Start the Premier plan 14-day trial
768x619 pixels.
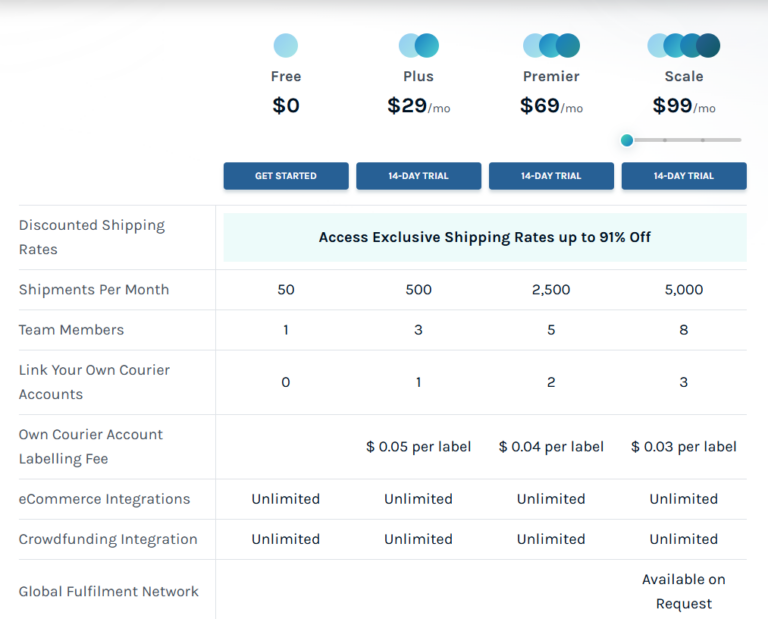point(551,176)
